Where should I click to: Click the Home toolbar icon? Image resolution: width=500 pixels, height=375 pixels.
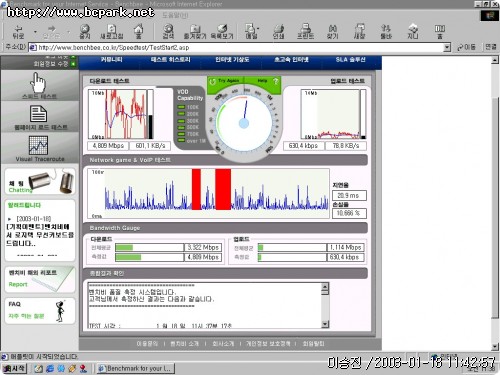[139, 31]
